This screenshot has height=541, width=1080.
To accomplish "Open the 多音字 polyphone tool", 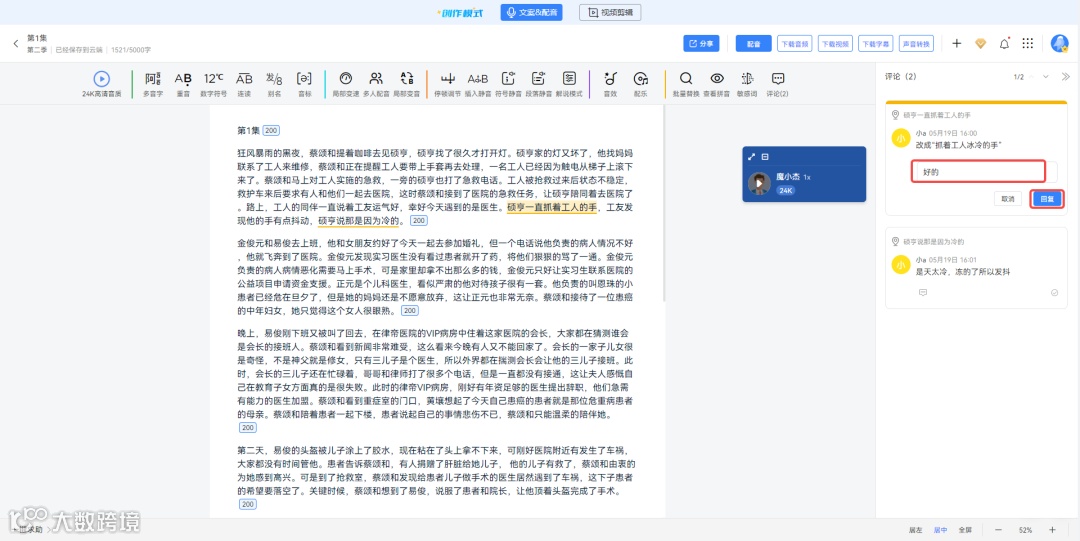I will 153,84.
